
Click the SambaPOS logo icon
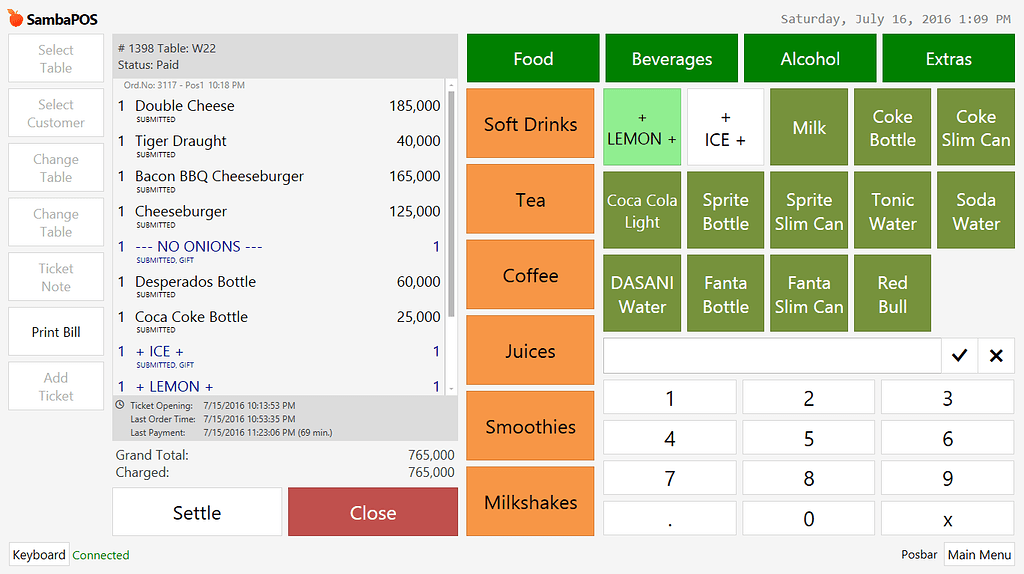click(16, 18)
